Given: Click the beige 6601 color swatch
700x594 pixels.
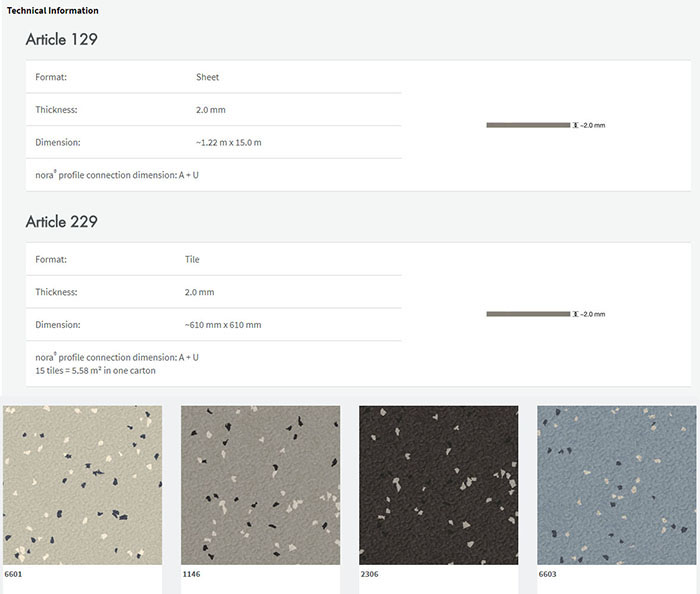Looking at the screenshot, I should coord(82,485).
